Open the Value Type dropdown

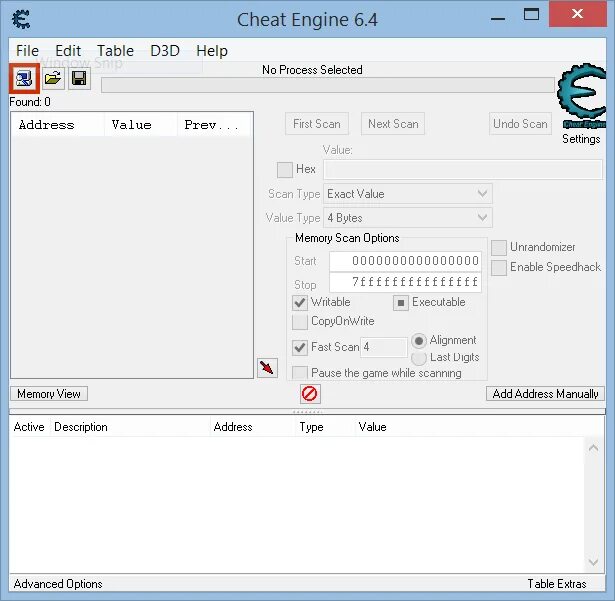pyautogui.click(x=408, y=218)
